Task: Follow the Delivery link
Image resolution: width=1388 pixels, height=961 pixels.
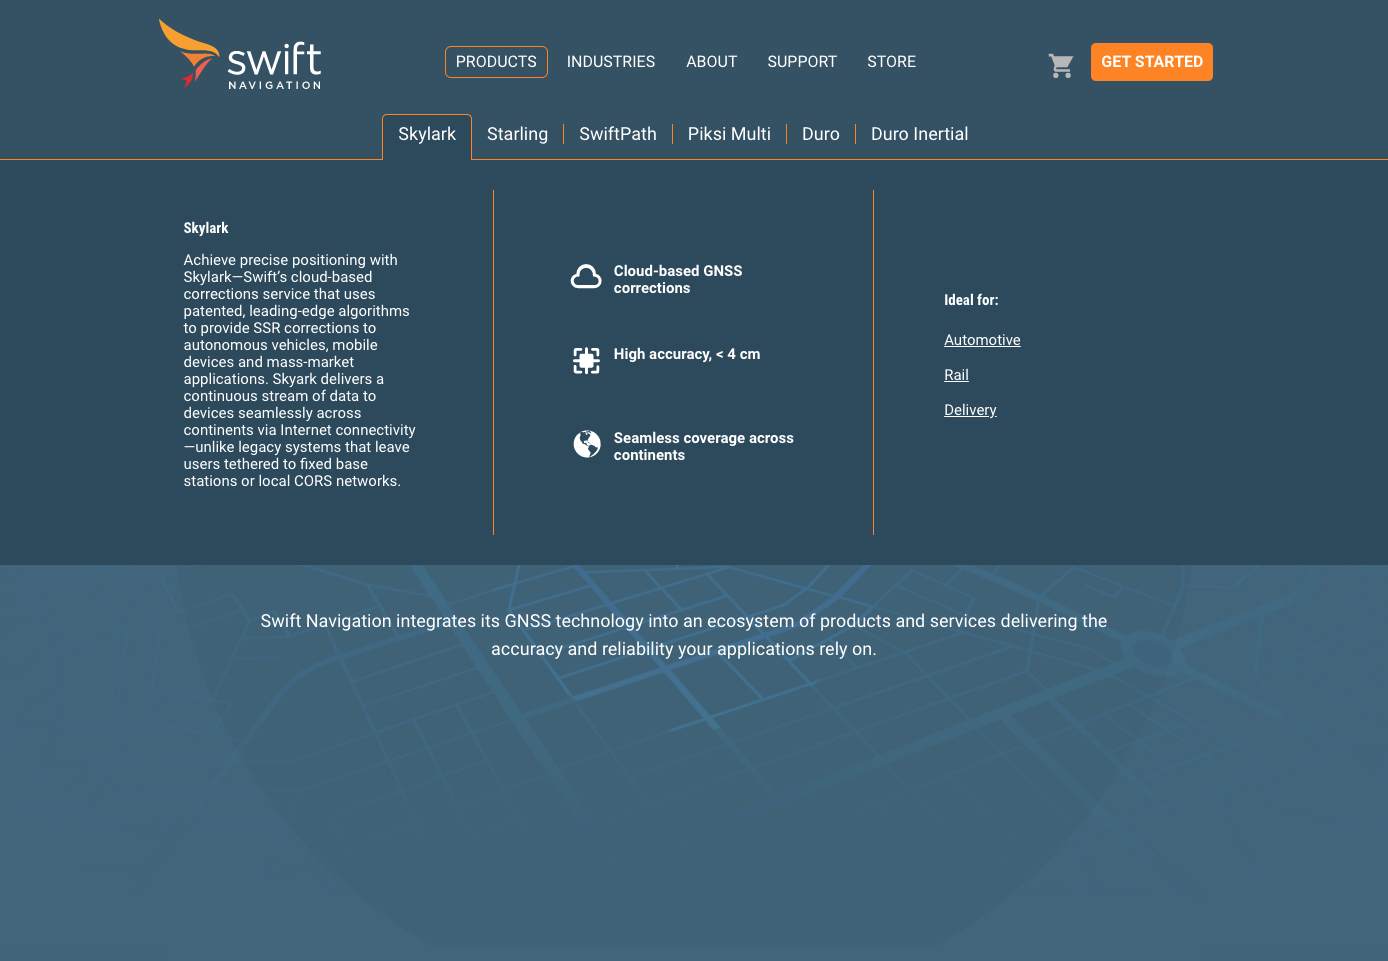Action: tap(970, 410)
